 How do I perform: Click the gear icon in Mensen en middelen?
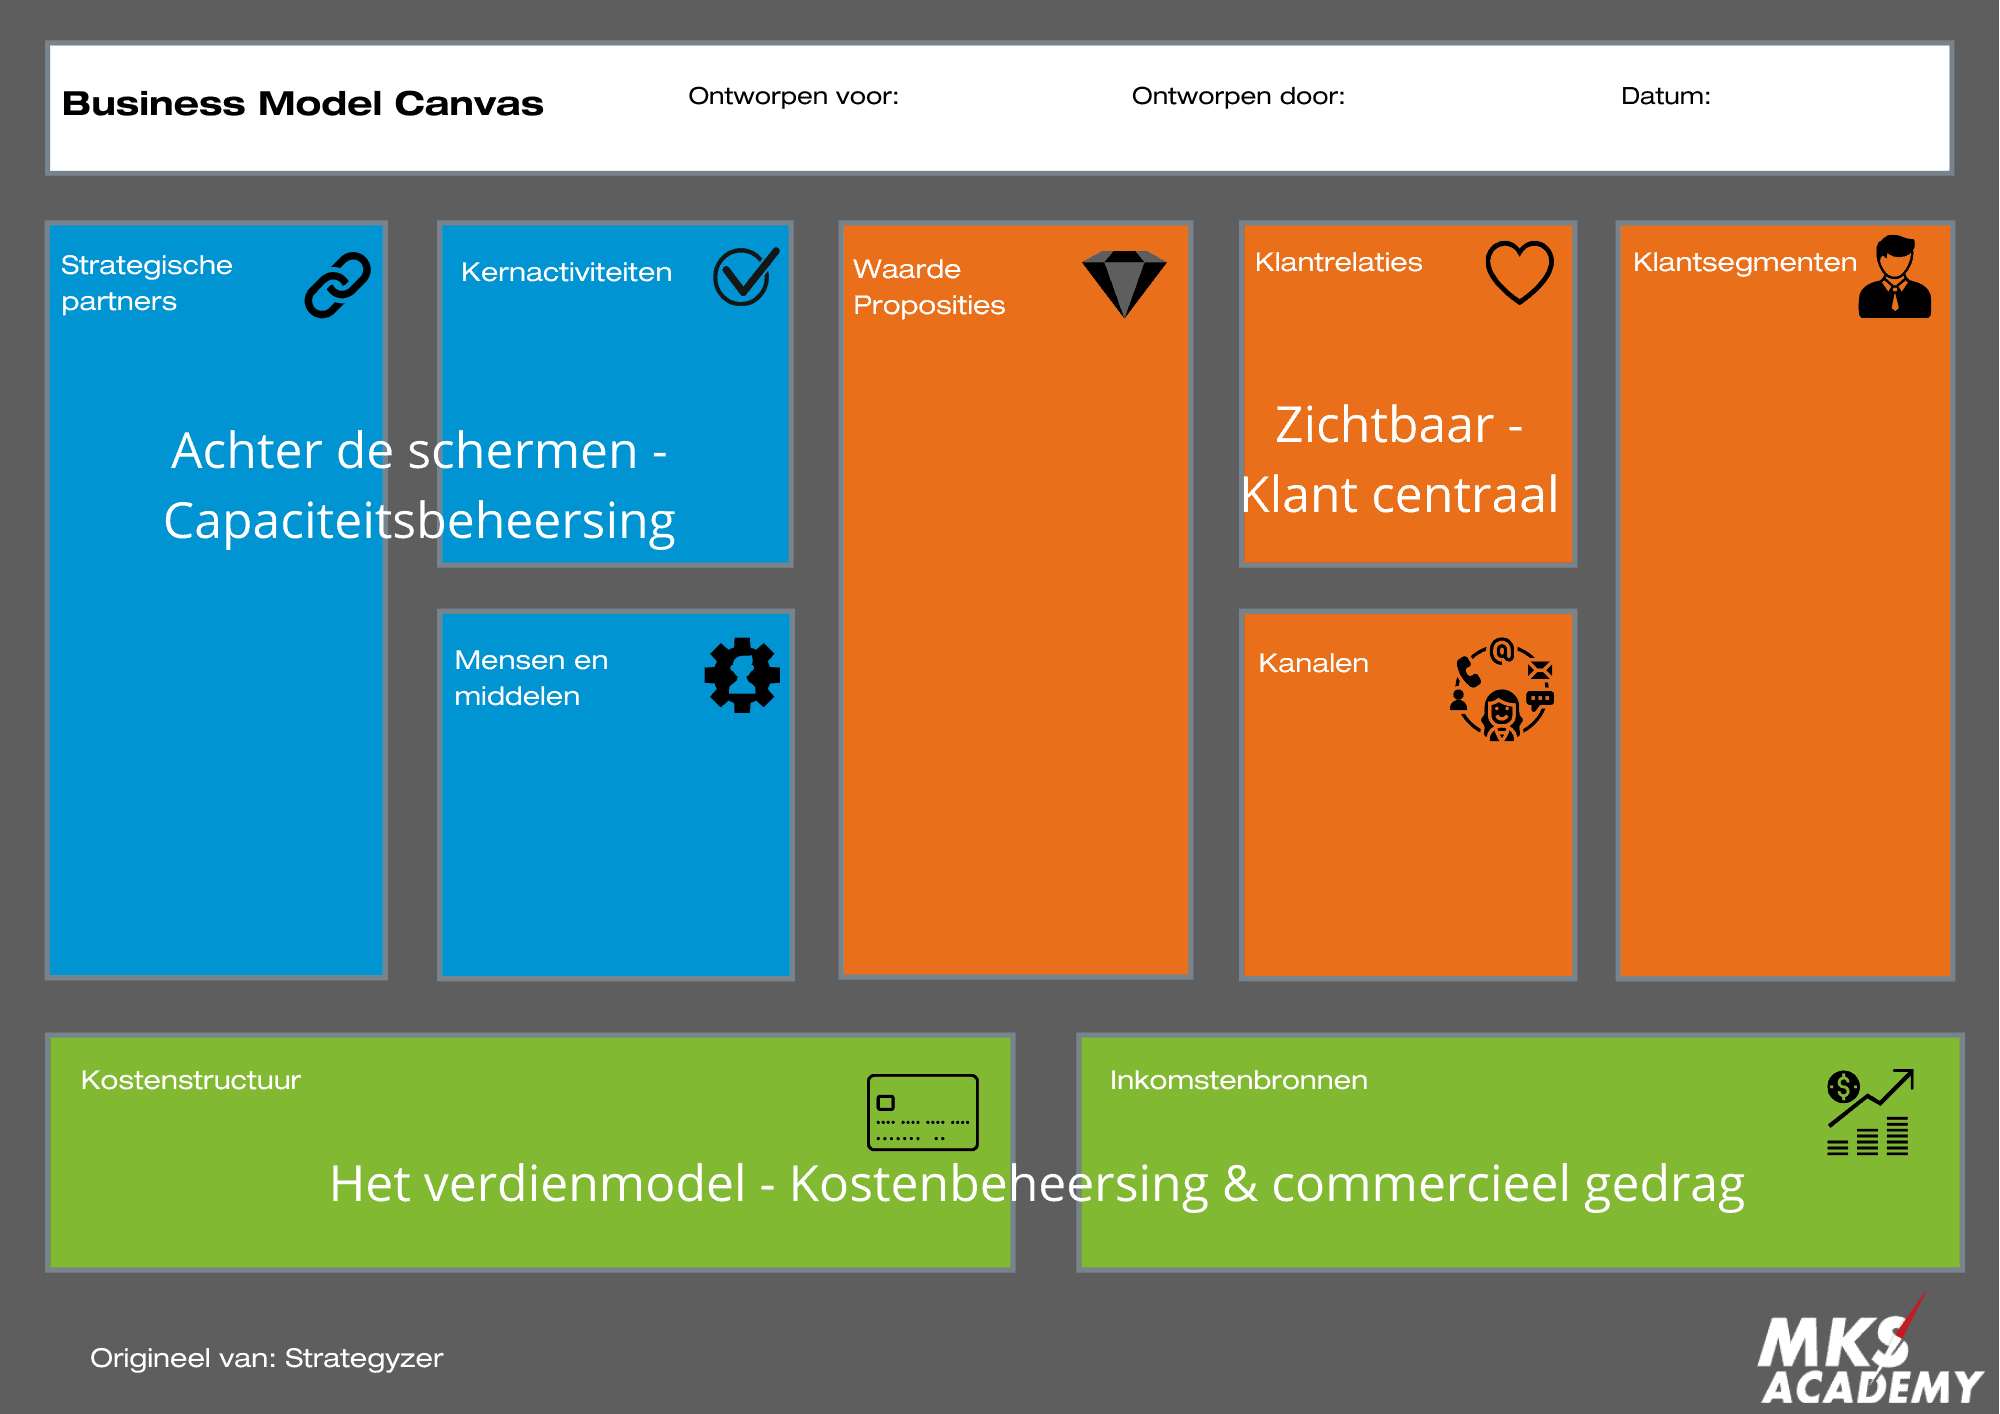point(742,675)
